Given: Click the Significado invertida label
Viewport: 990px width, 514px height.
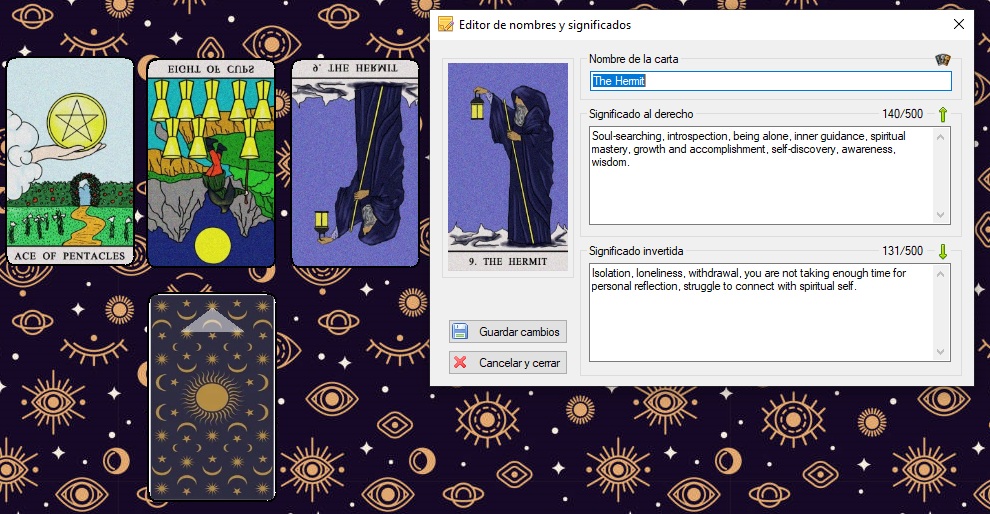Looking at the screenshot, I should point(636,251).
